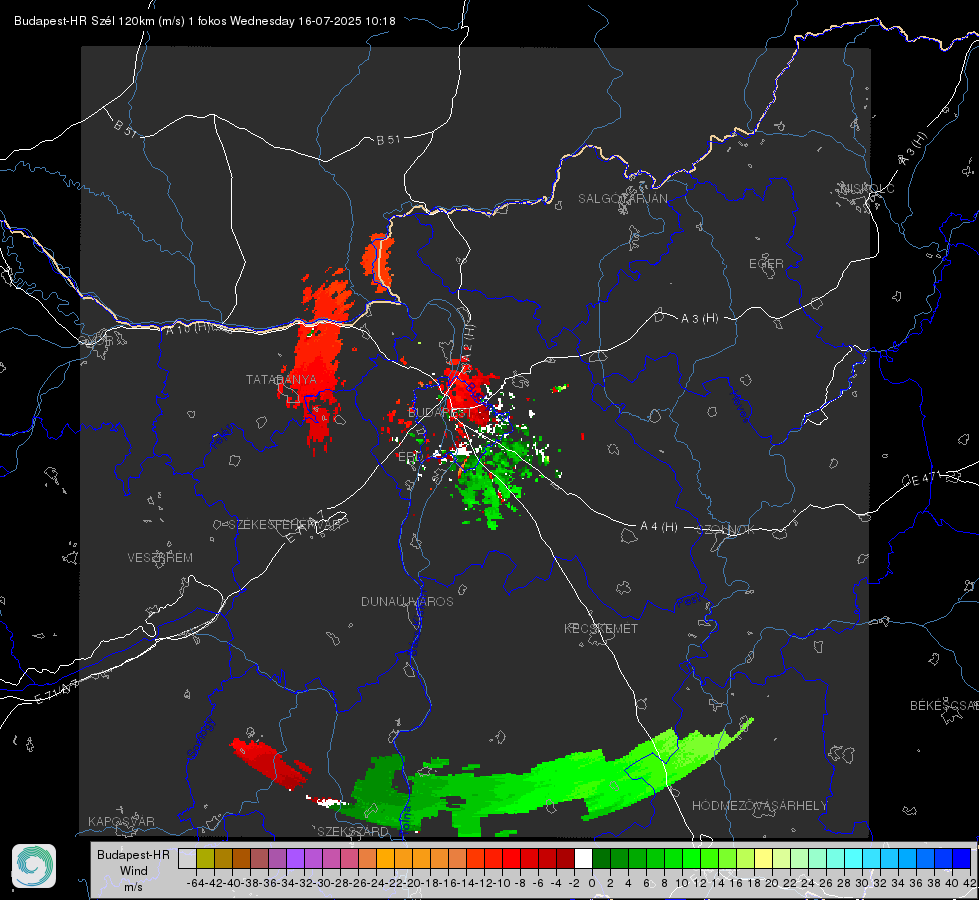Click the HODMEZOVASARHELY city label
The image size is (979, 900).
[x=760, y=806]
